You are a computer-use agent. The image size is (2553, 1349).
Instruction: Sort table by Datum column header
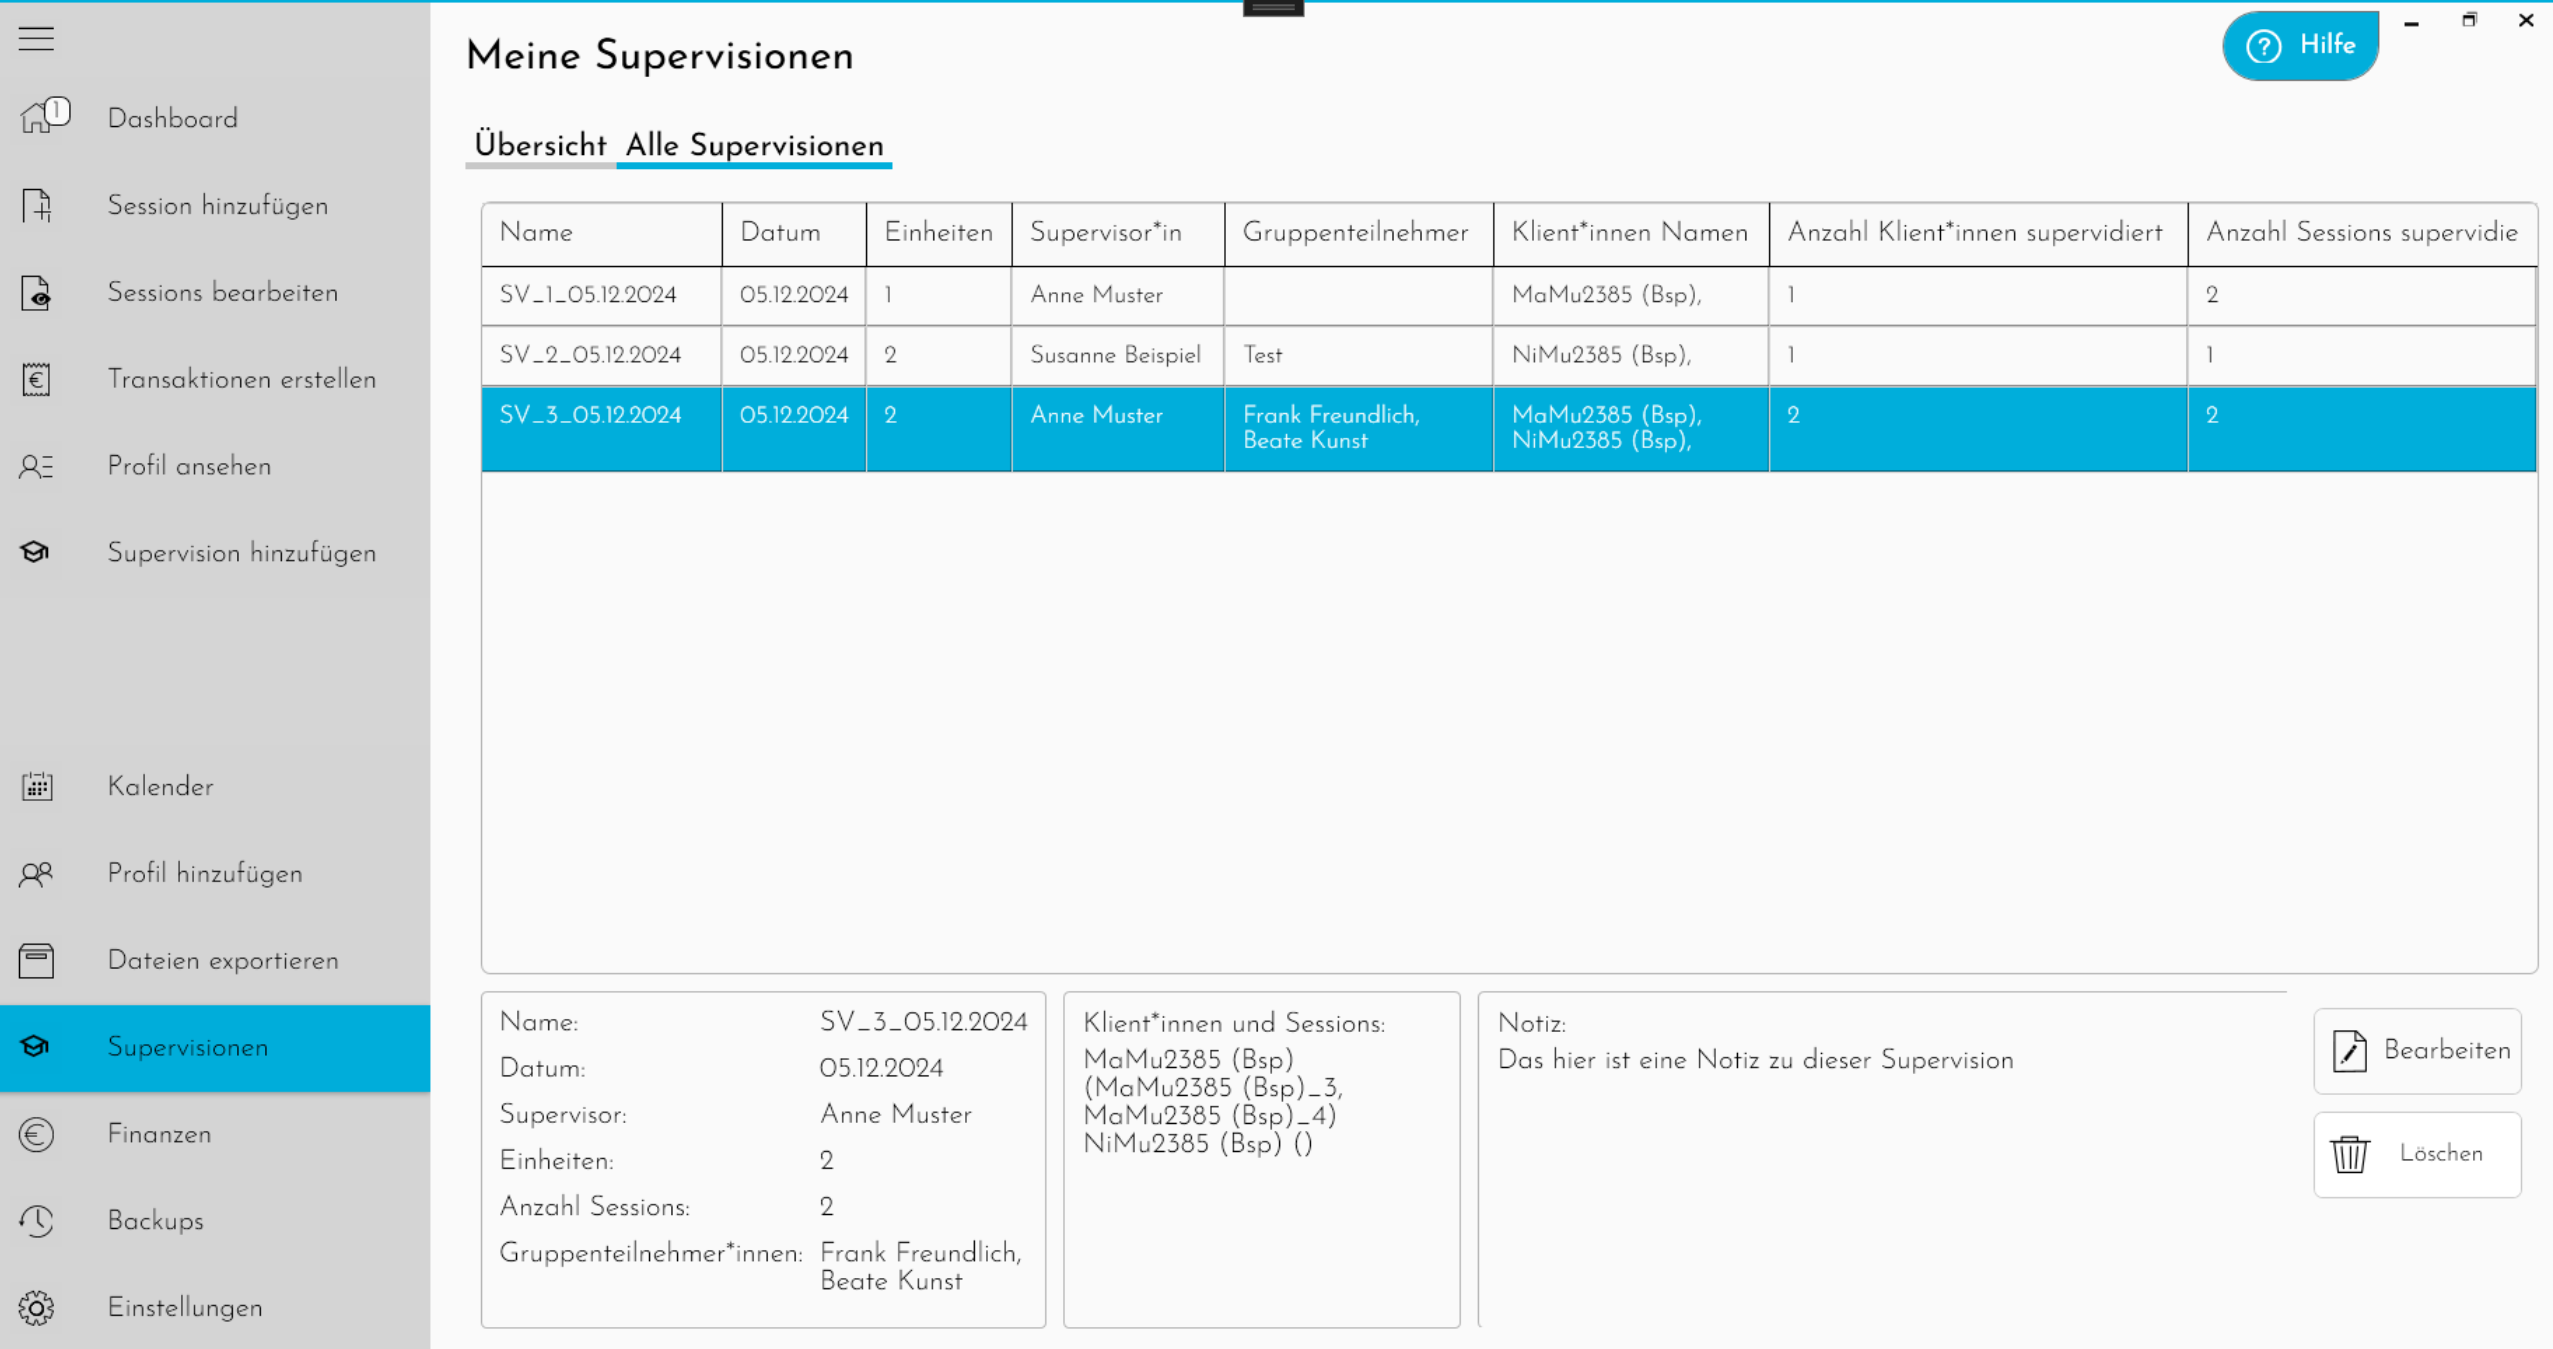[780, 233]
